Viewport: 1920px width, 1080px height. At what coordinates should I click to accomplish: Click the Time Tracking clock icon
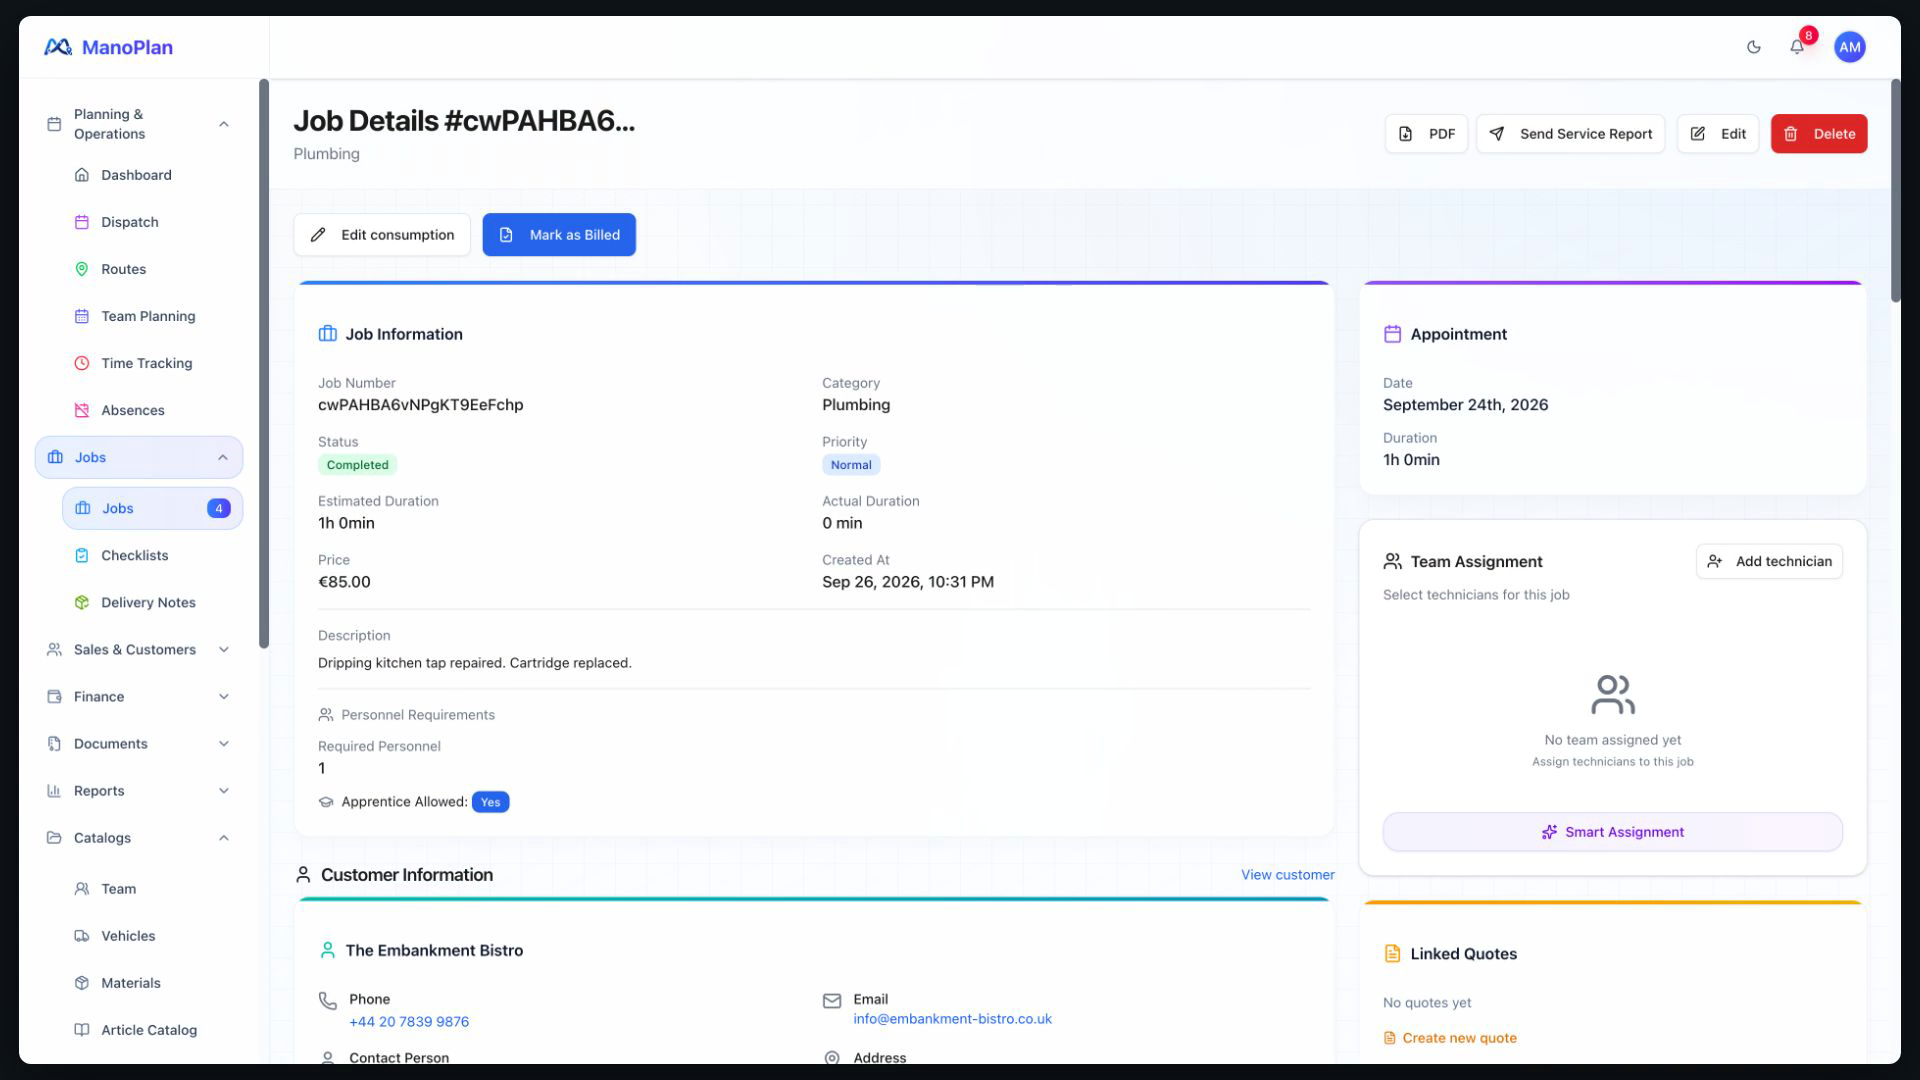point(82,363)
